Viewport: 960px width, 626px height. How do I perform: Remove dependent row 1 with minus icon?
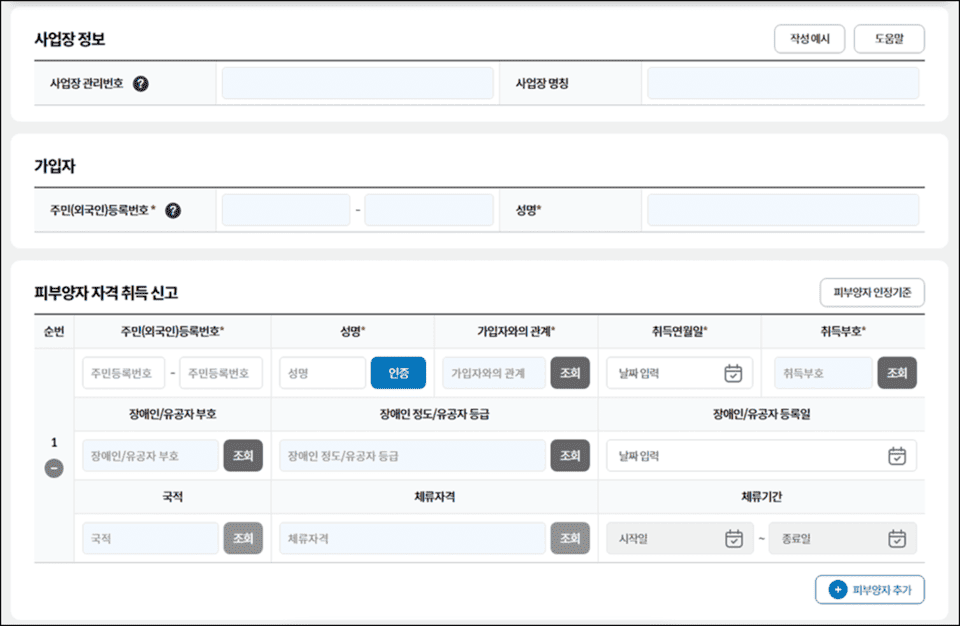pos(54,469)
